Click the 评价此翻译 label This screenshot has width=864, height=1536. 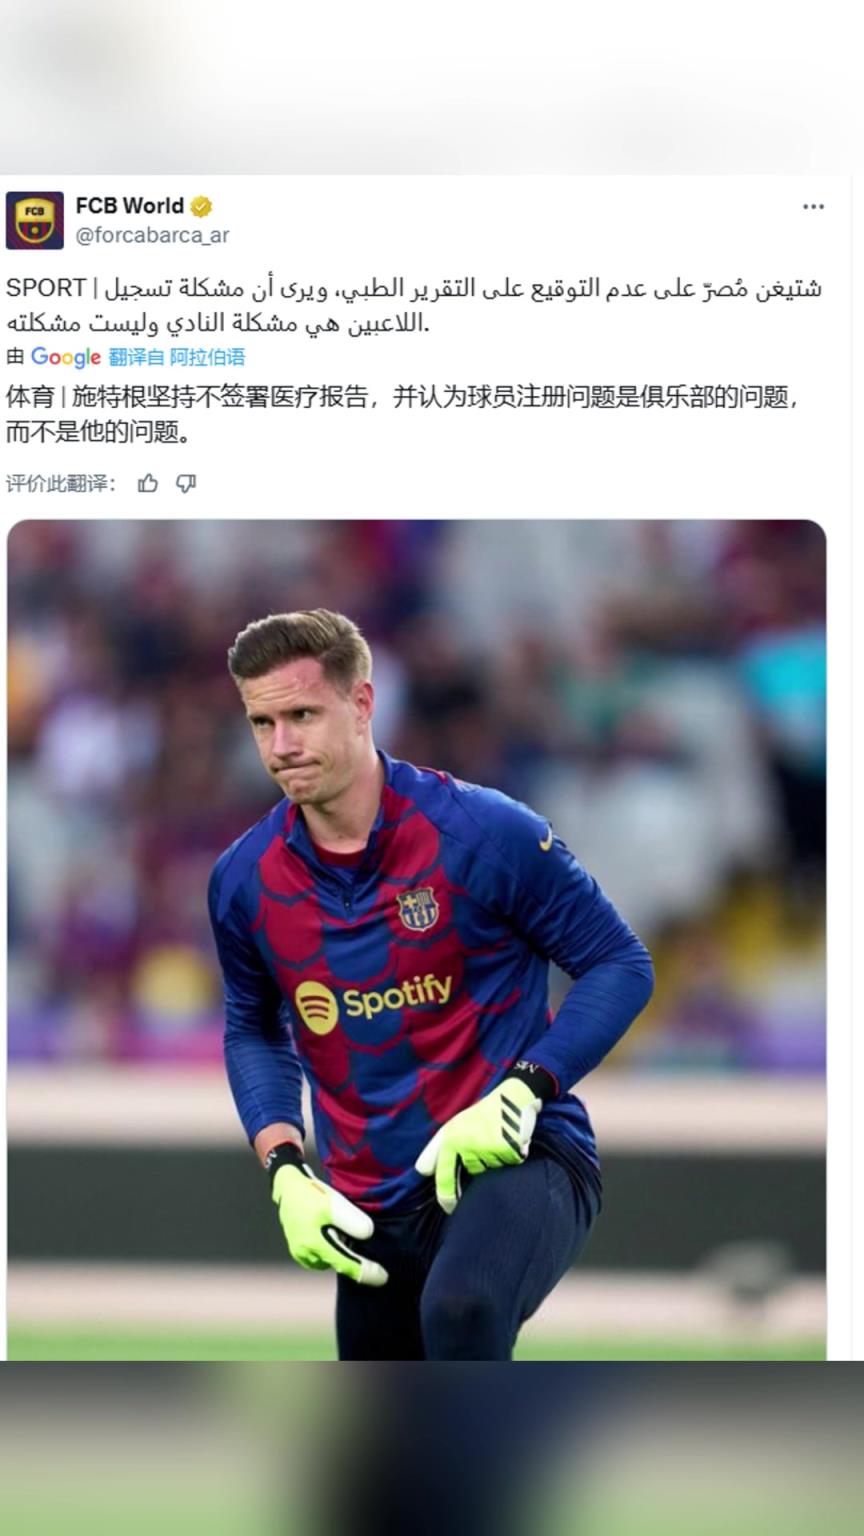[61, 484]
